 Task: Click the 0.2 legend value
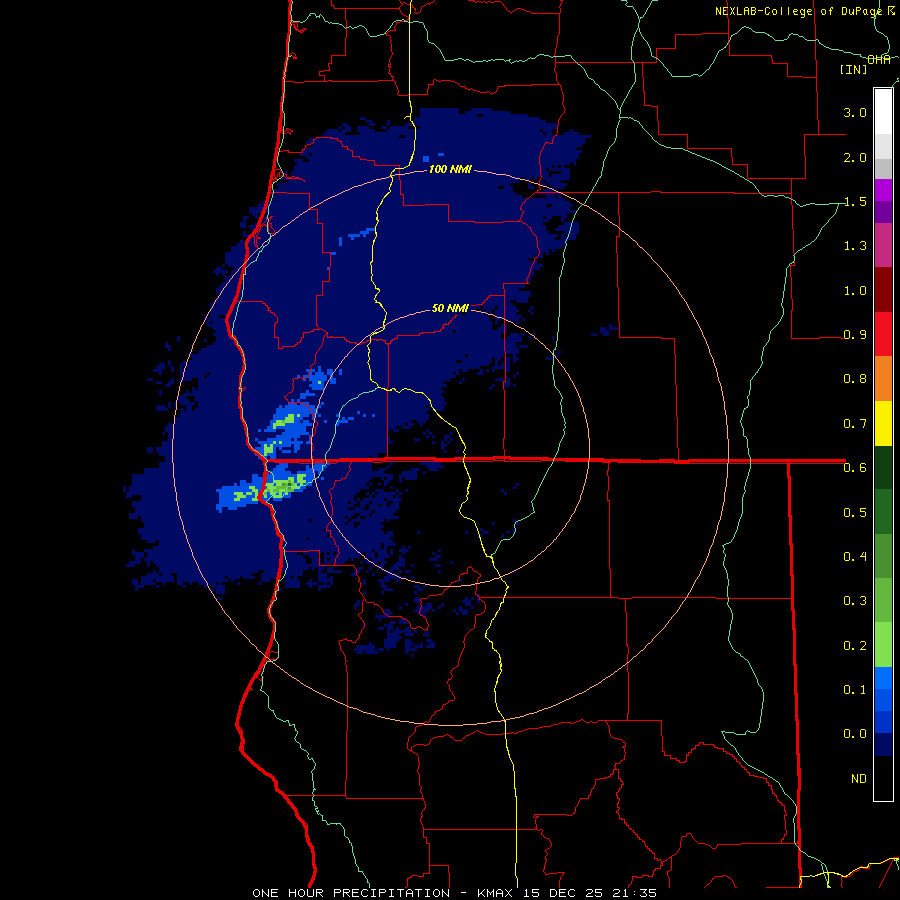(x=855, y=645)
